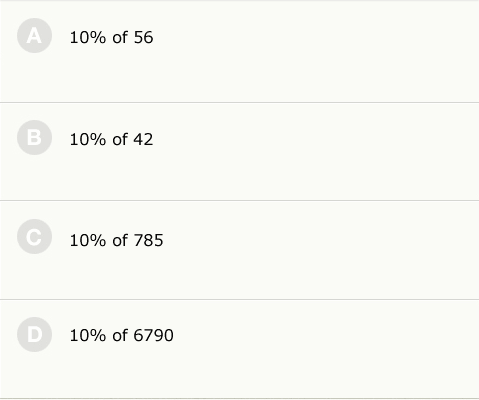Screen dimensions: 479x400
Task: Mark option C circle as answer
Action: click(x=34, y=237)
